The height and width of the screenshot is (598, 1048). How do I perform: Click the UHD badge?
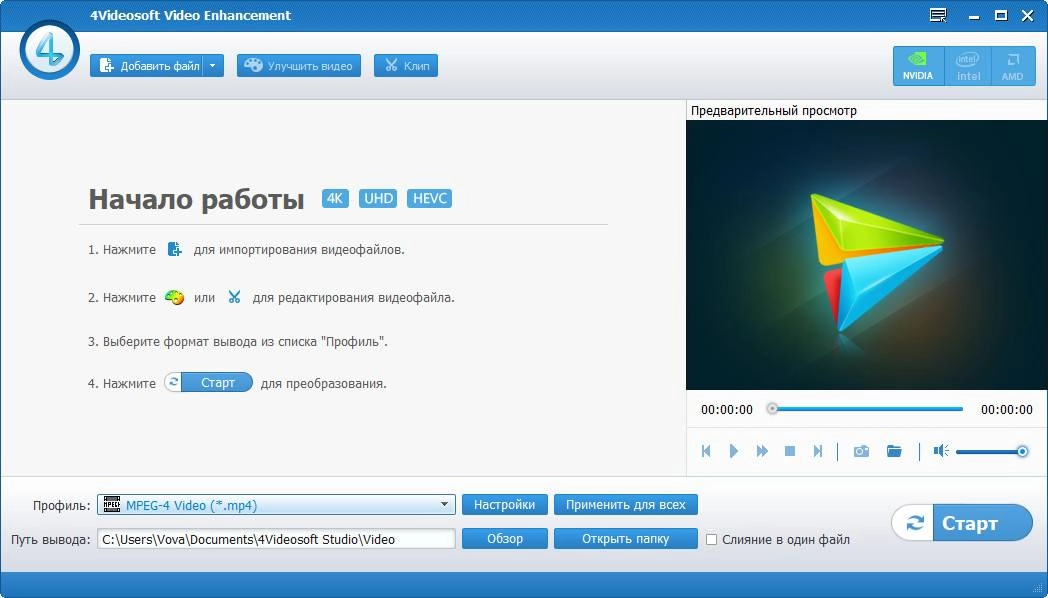[378, 198]
